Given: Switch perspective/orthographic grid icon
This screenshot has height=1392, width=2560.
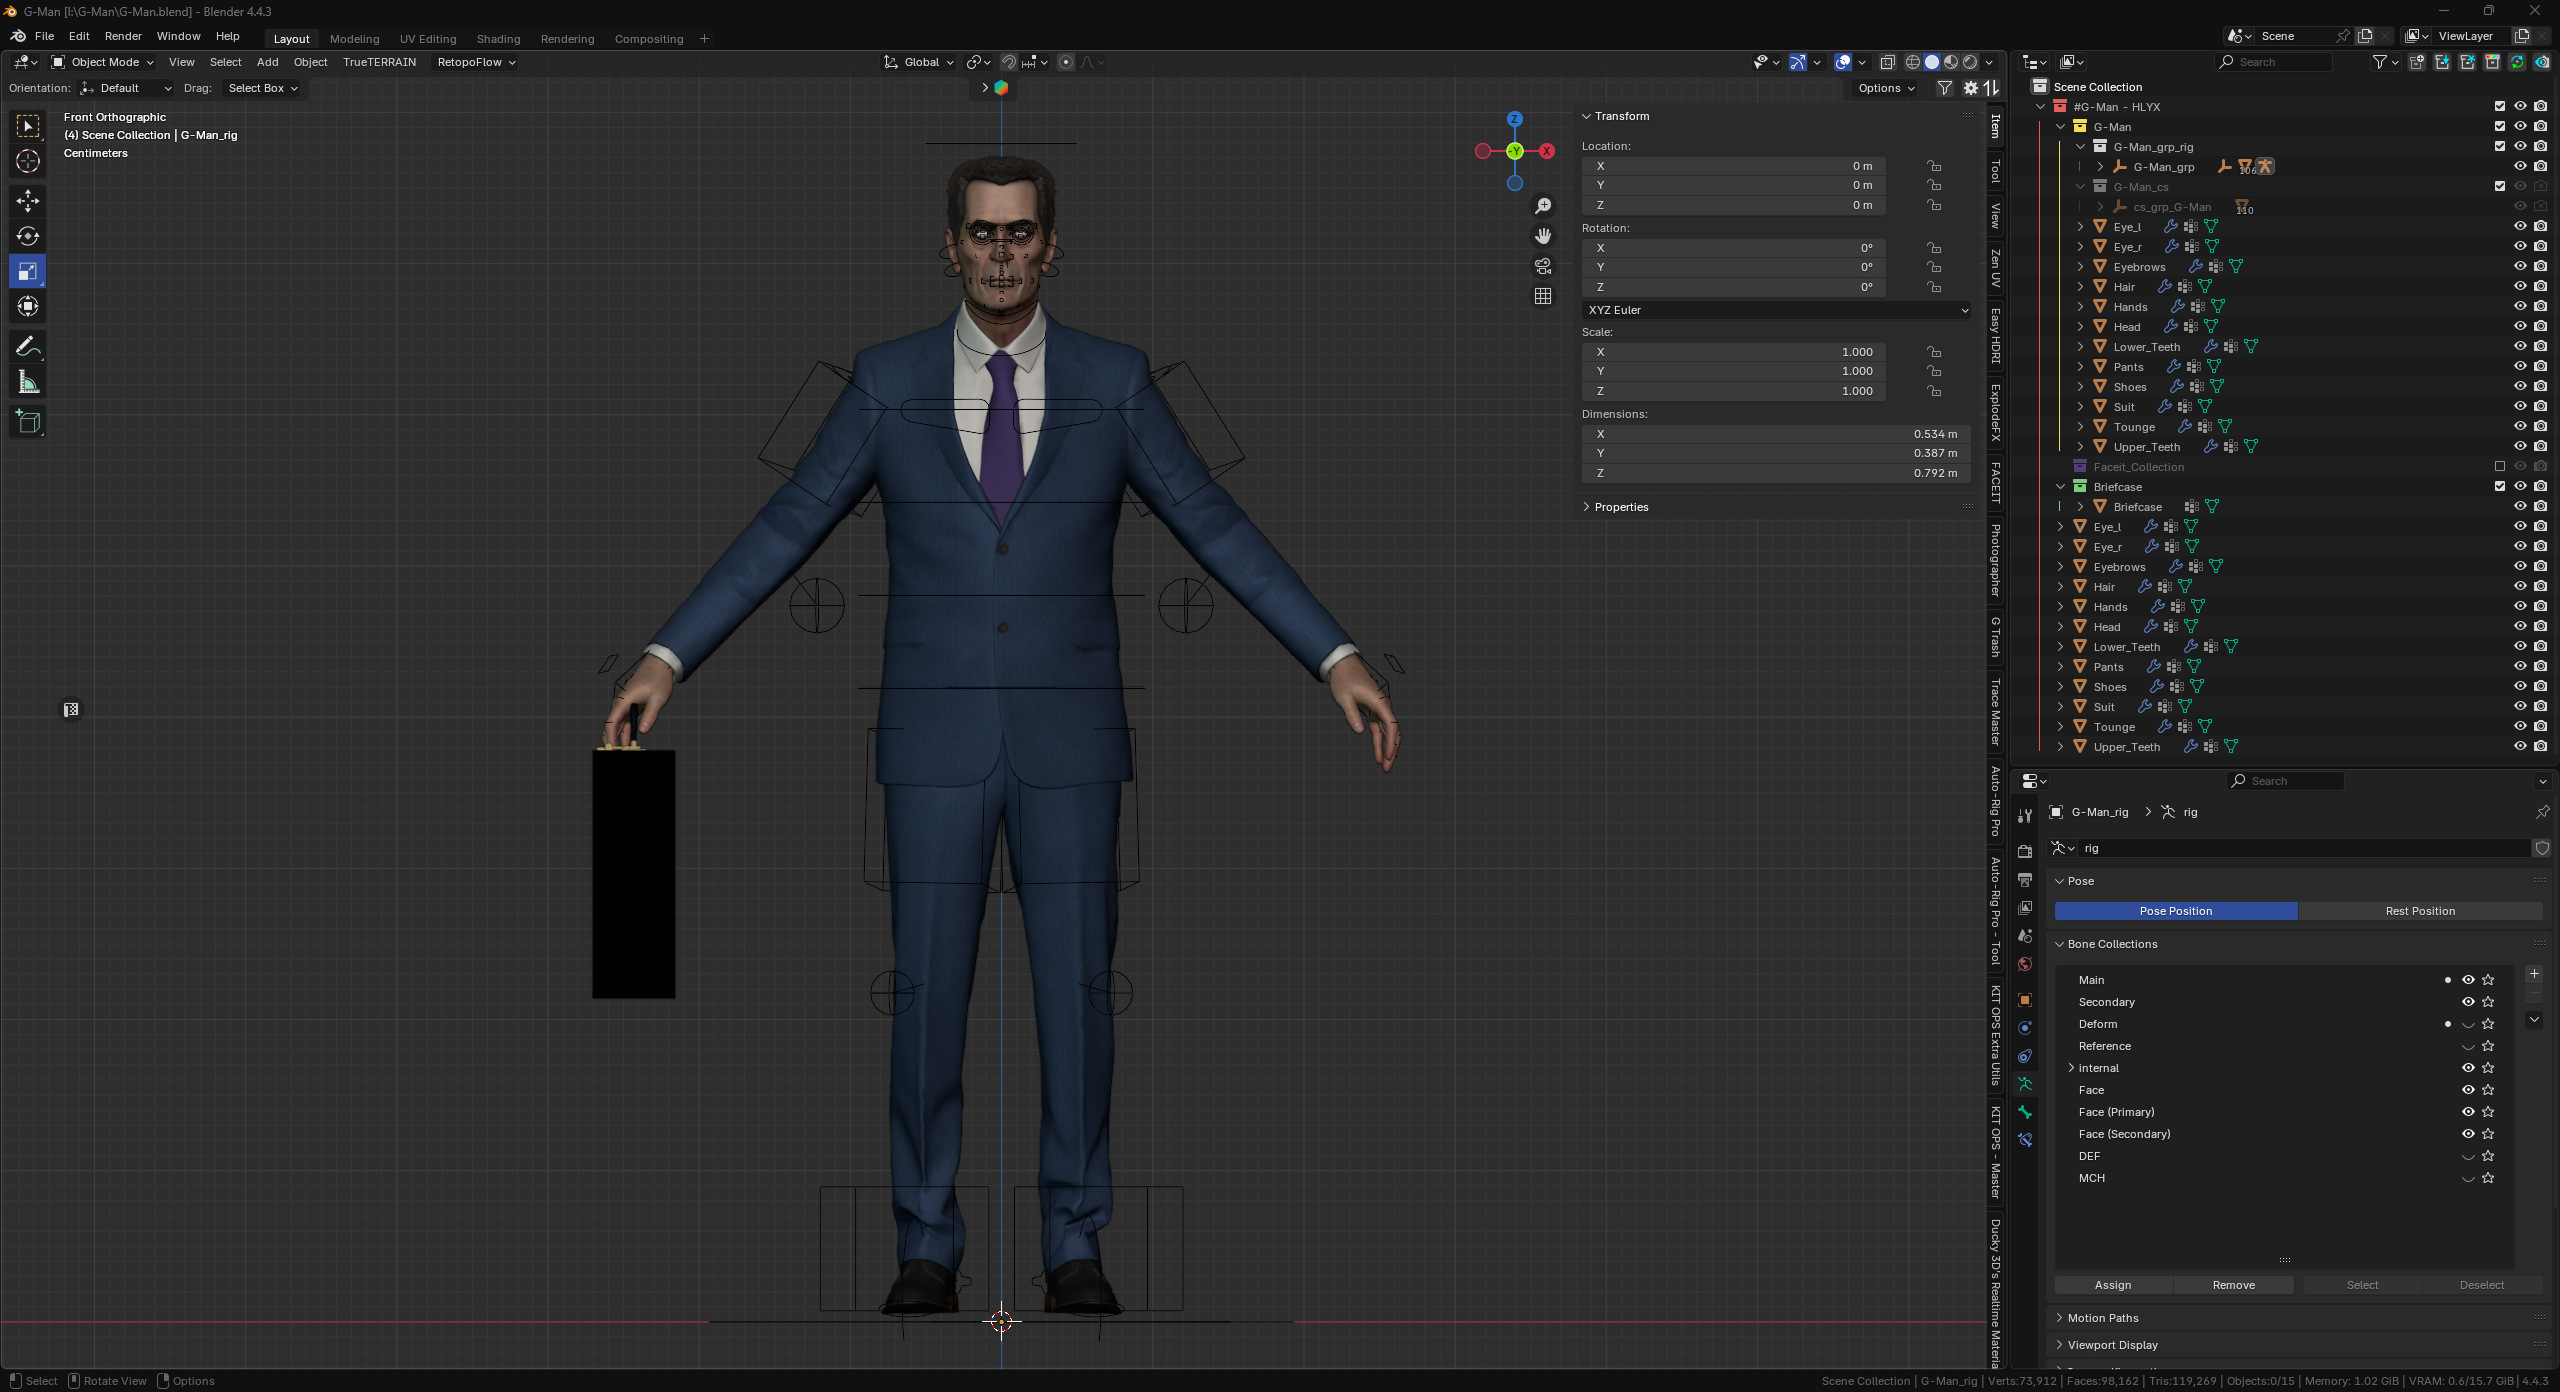Looking at the screenshot, I should coord(1543,296).
